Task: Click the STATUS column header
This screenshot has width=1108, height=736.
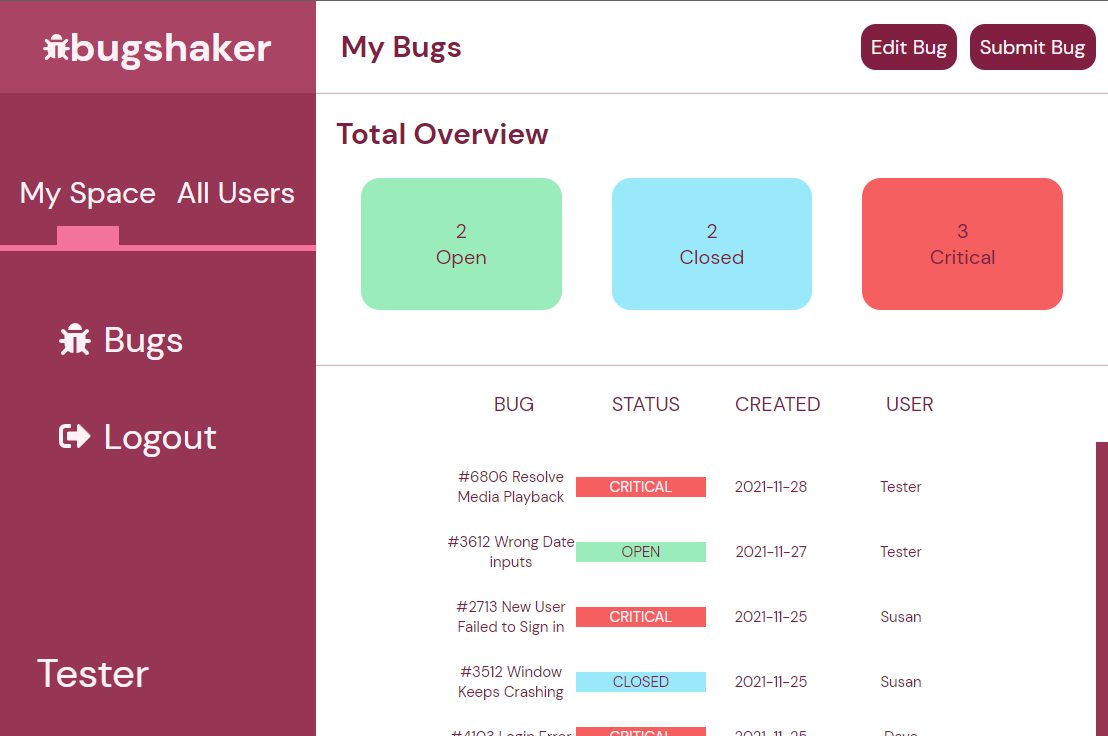Action: pyautogui.click(x=645, y=404)
